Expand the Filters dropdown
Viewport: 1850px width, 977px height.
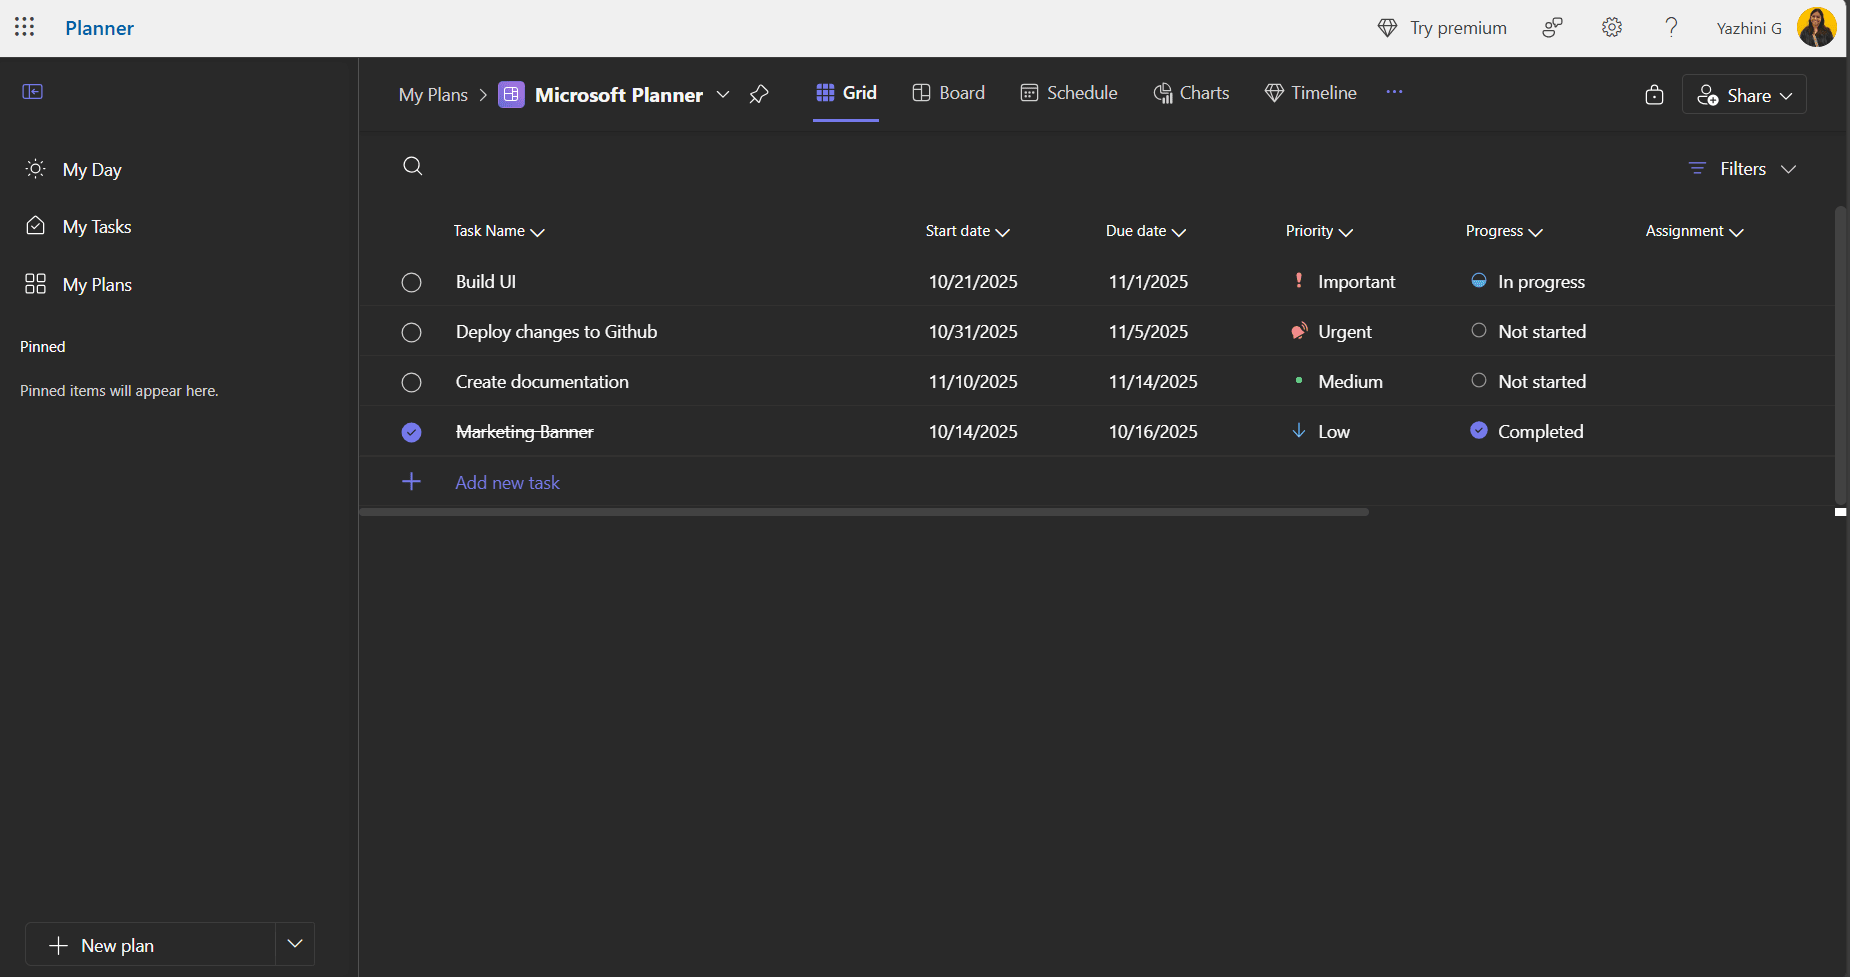[1743, 169]
